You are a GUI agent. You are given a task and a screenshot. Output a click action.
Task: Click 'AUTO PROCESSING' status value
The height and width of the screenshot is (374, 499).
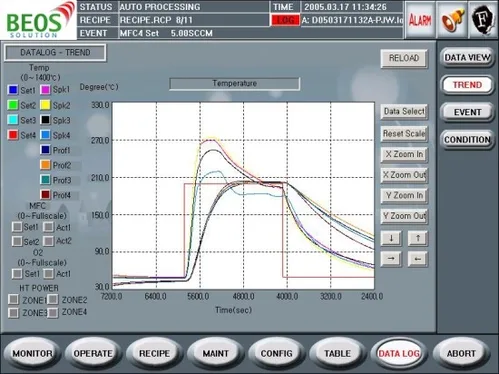(x=160, y=7)
